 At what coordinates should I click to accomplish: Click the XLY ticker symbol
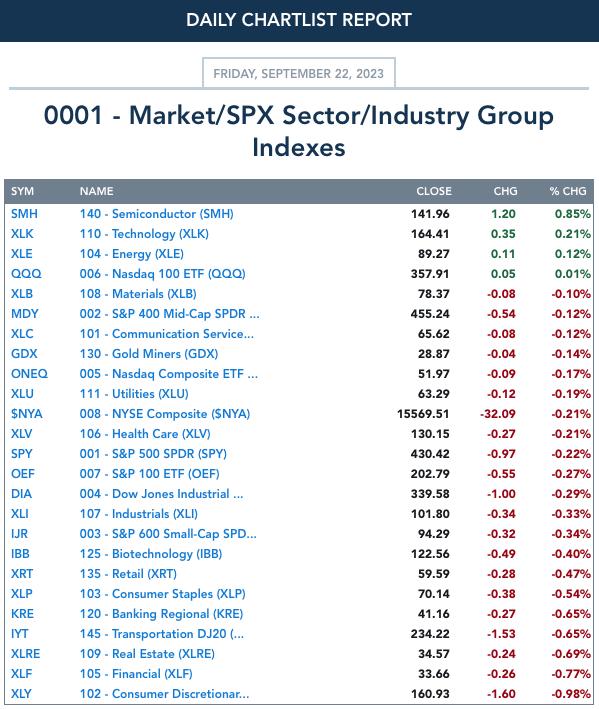tap(21, 694)
